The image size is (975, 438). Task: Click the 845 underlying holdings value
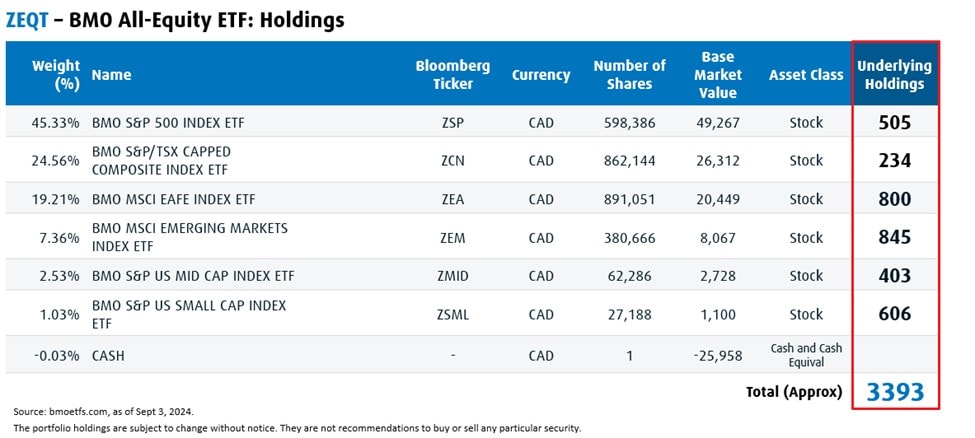pyautogui.click(x=895, y=238)
